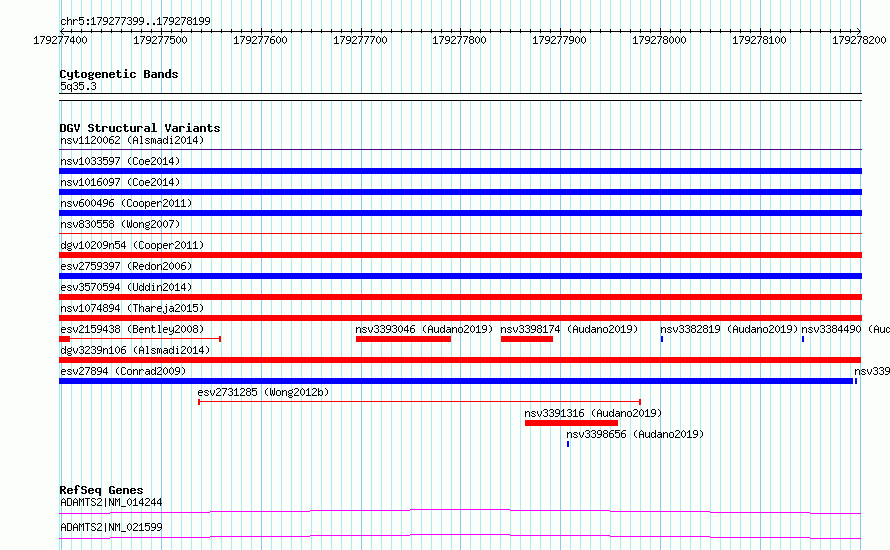Click the nsv1074894 (Thareja2015) label
This screenshot has height=550, width=890.
[132, 308]
